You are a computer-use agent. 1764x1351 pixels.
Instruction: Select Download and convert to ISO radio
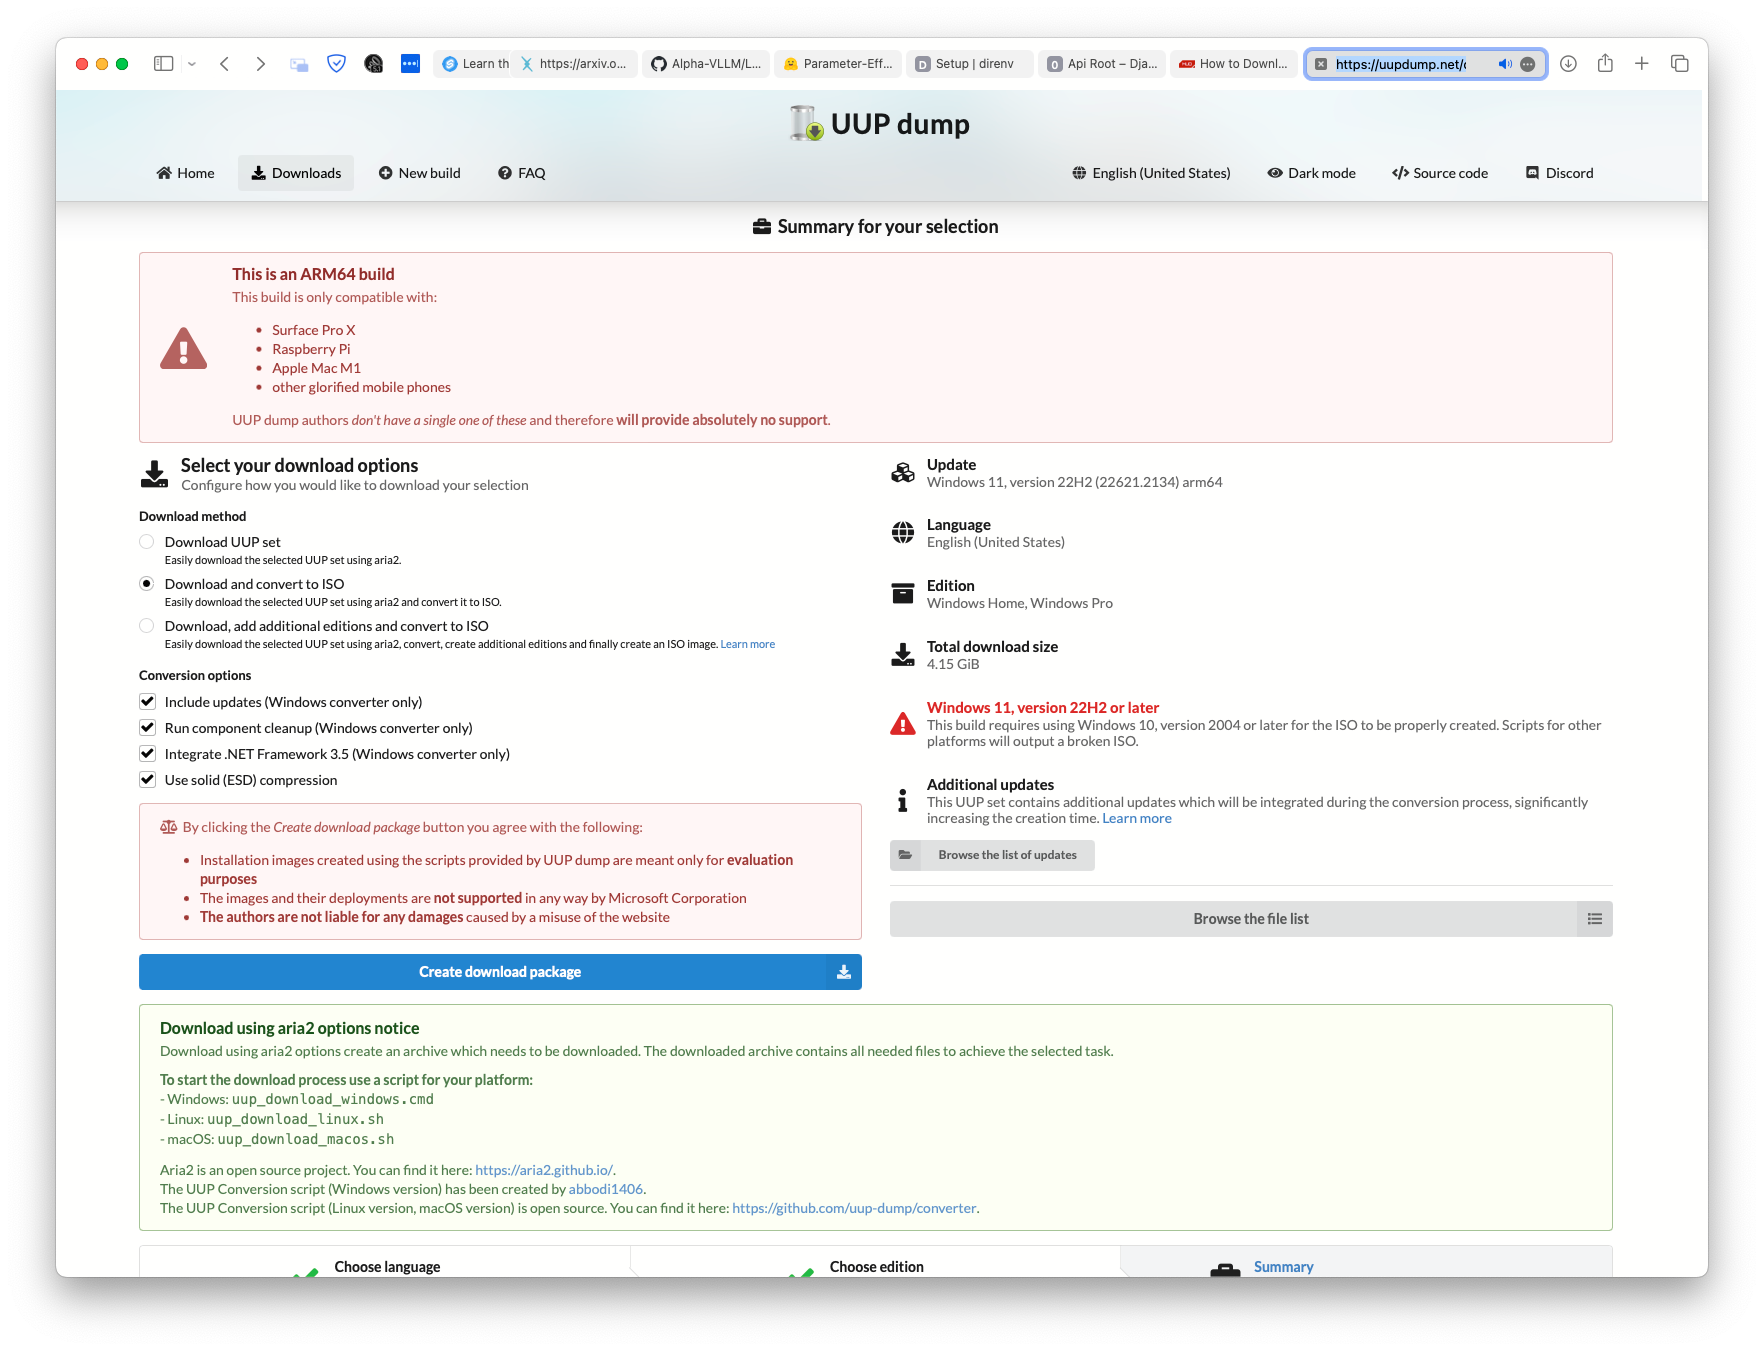147,584
